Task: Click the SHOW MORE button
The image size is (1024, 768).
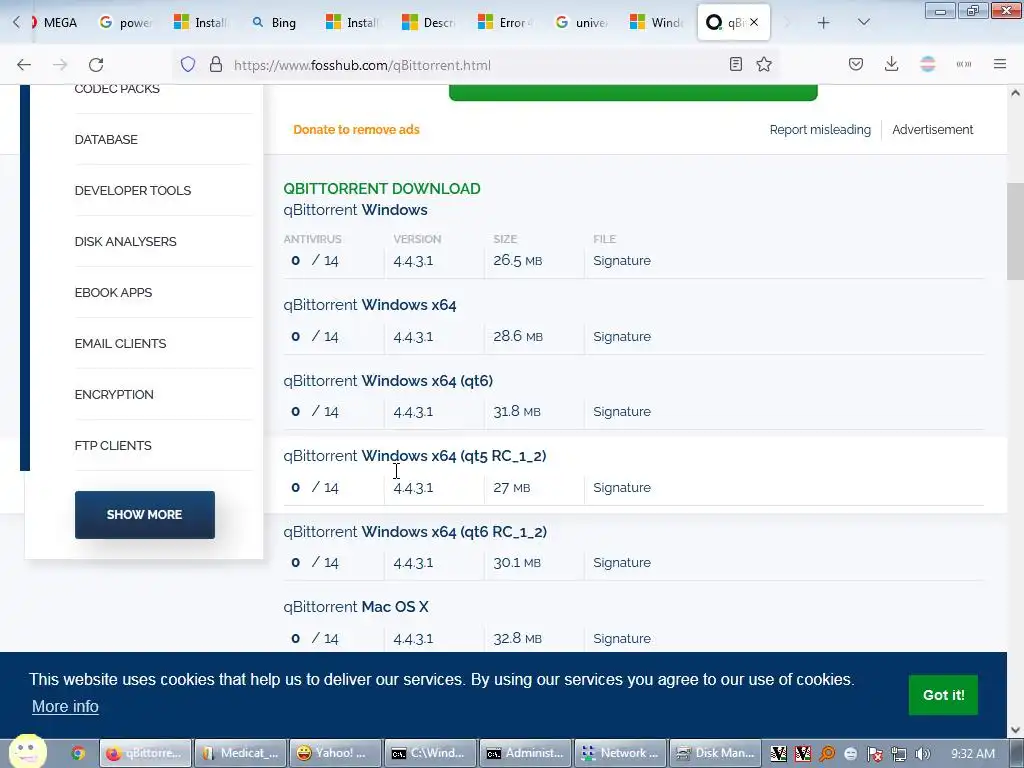Action: (144, 515)
